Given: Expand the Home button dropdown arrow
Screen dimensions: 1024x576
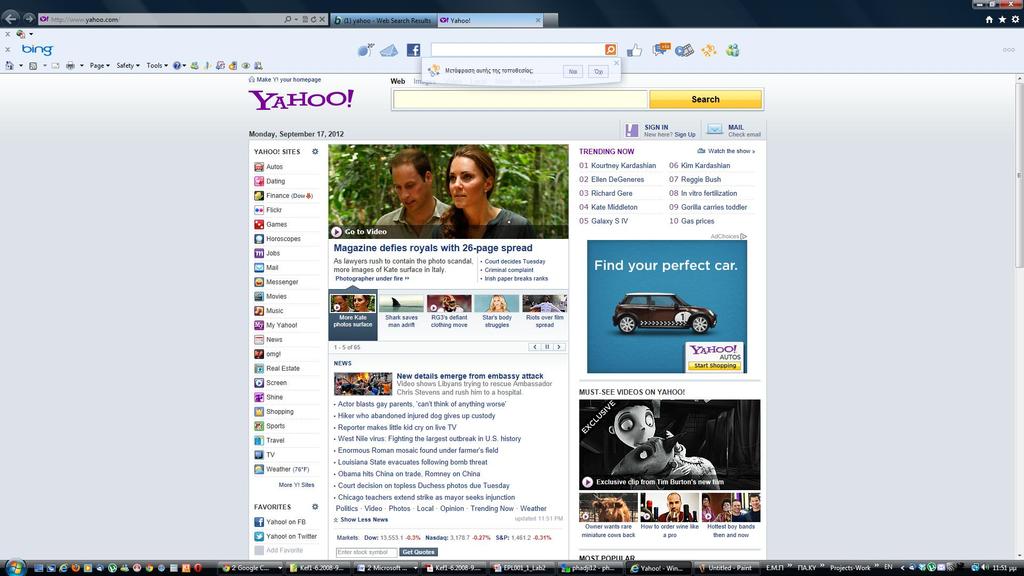Looking at the screenshot, I should point(21,65).
